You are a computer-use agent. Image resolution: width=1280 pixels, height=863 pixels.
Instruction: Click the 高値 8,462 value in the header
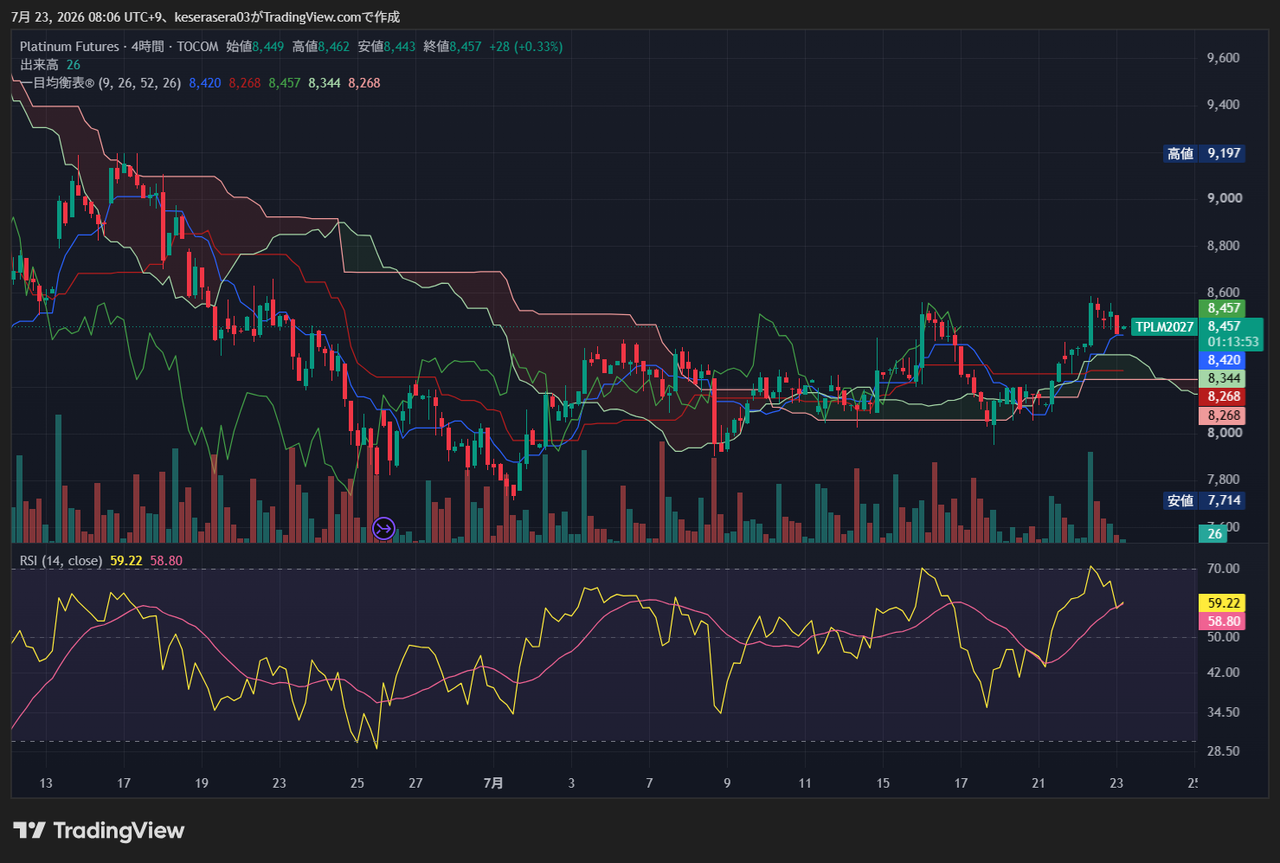pos(321,46)
